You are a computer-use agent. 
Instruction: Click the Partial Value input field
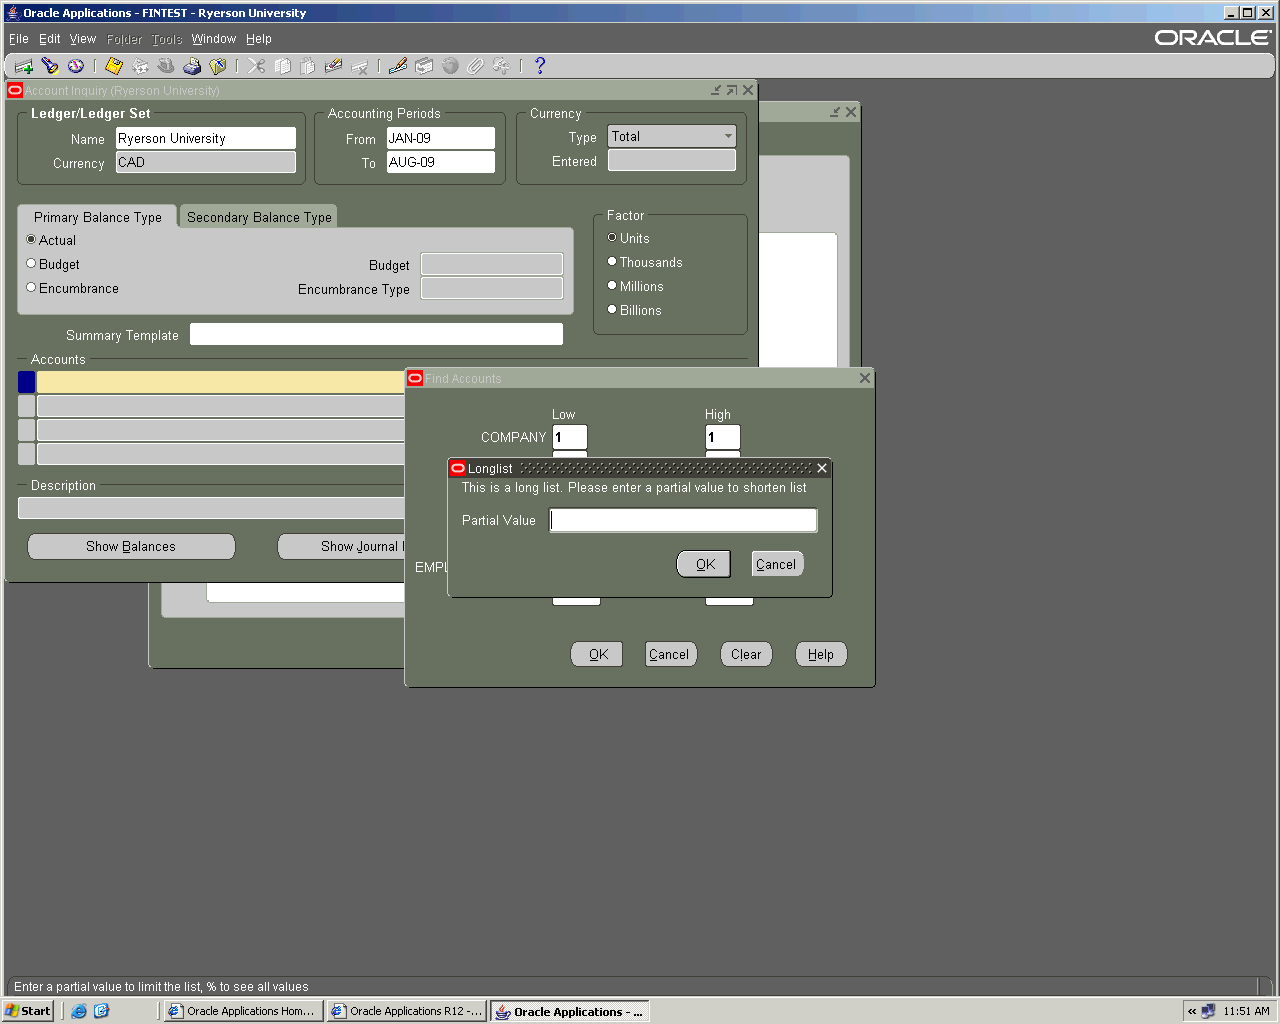pos(683,521)
